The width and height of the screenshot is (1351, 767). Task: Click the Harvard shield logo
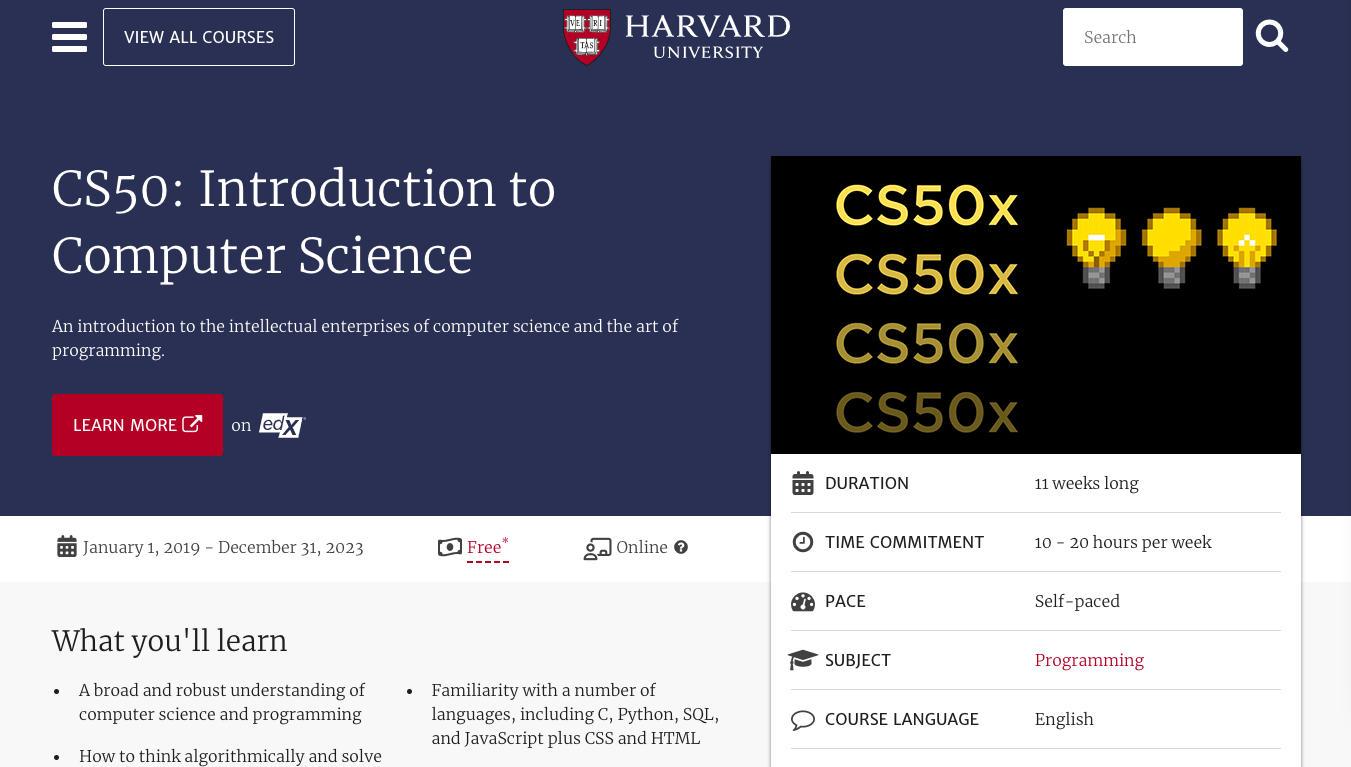[x=587, y=36]
